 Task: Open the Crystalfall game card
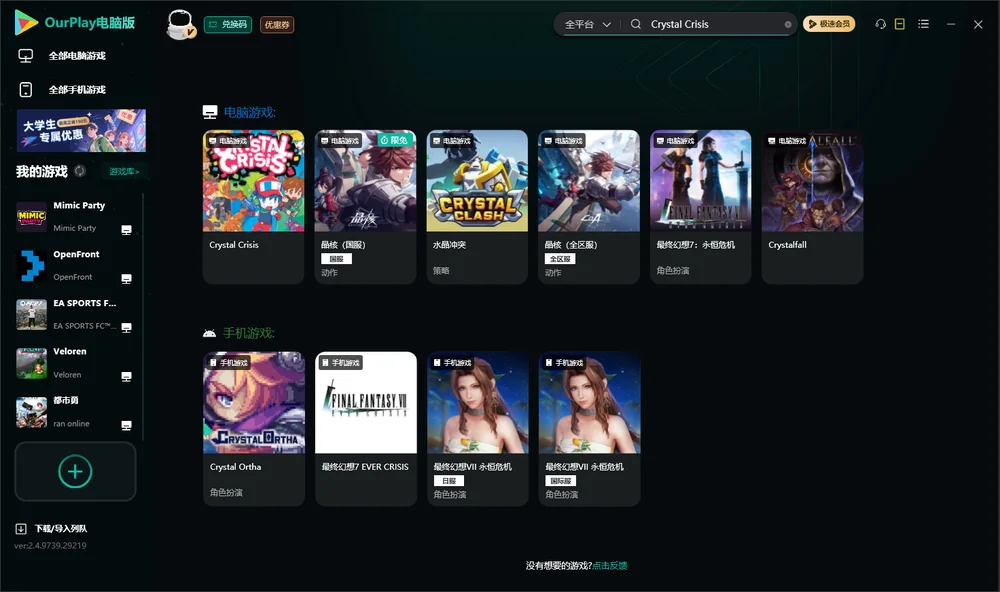pyautogui.click(x=812, y=207)
